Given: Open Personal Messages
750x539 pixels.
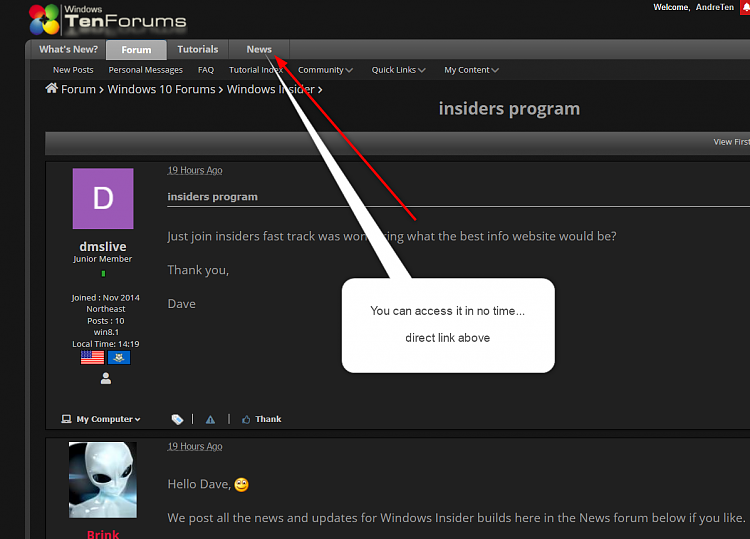Looking at the screenshot, I should 145,70.
